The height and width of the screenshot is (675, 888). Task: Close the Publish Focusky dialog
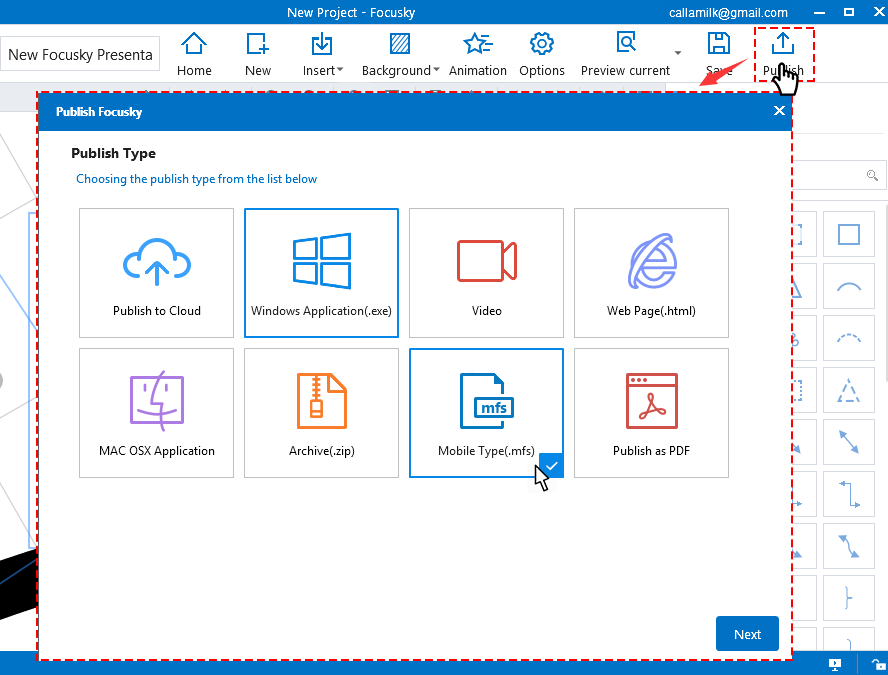[x=779, y=111]
